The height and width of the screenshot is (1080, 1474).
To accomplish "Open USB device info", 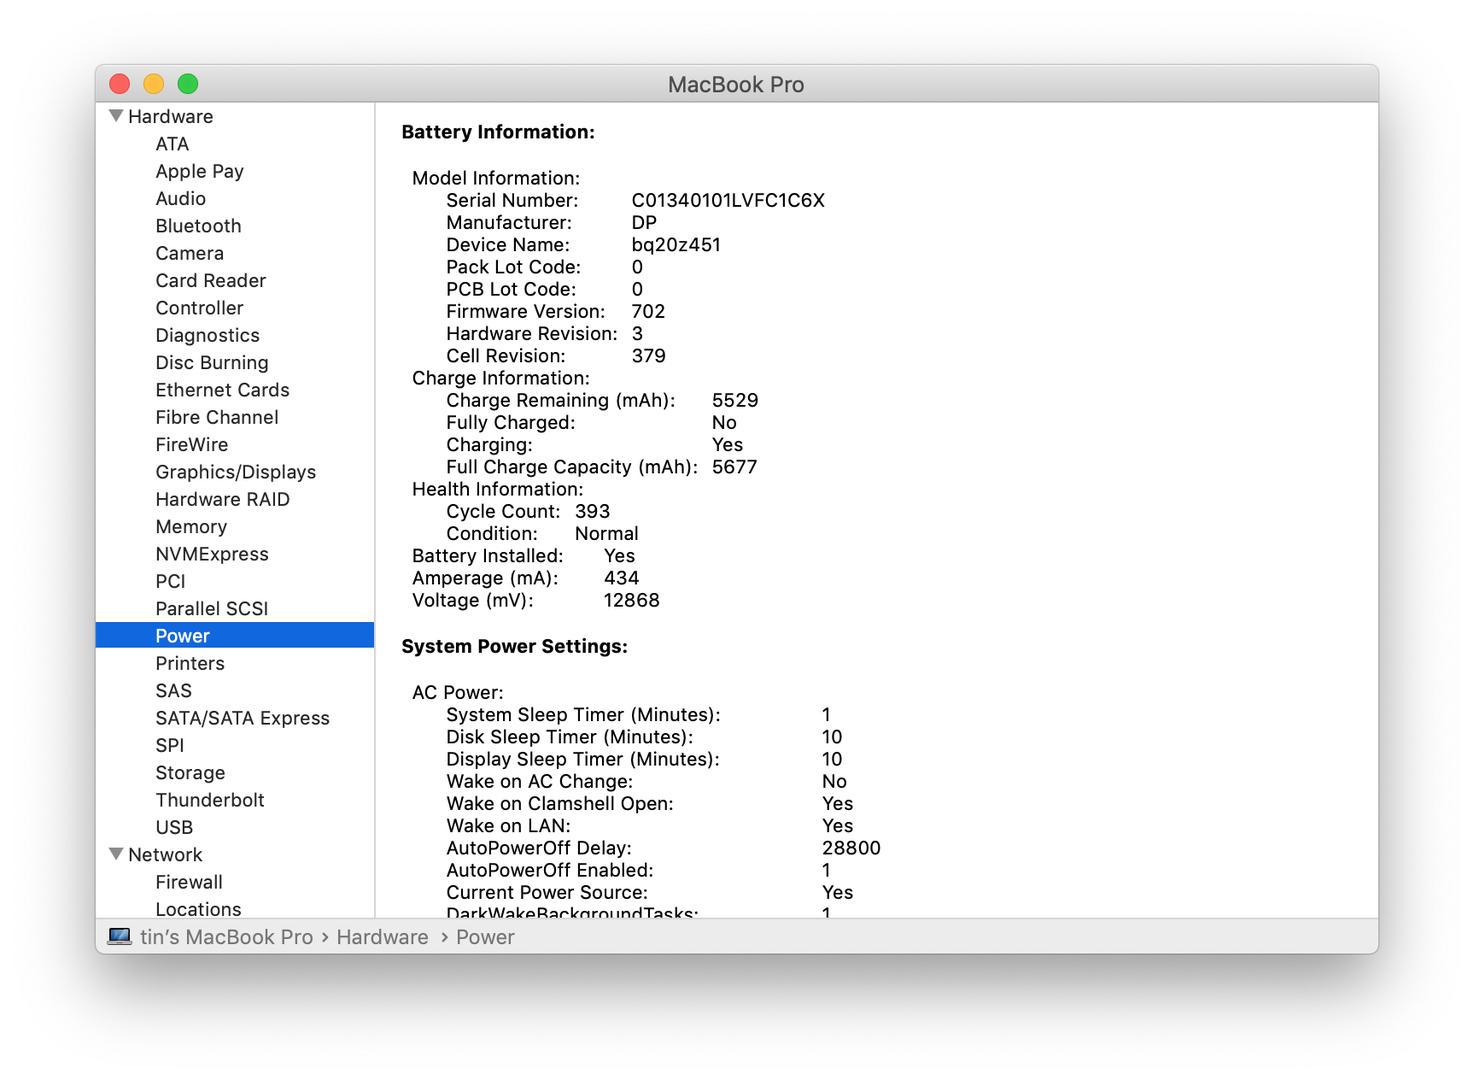I will (174, 827).
